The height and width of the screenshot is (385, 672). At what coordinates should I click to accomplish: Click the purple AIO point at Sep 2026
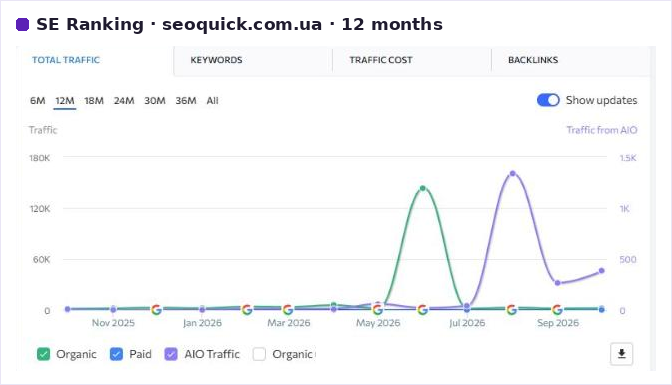(557, 283)
